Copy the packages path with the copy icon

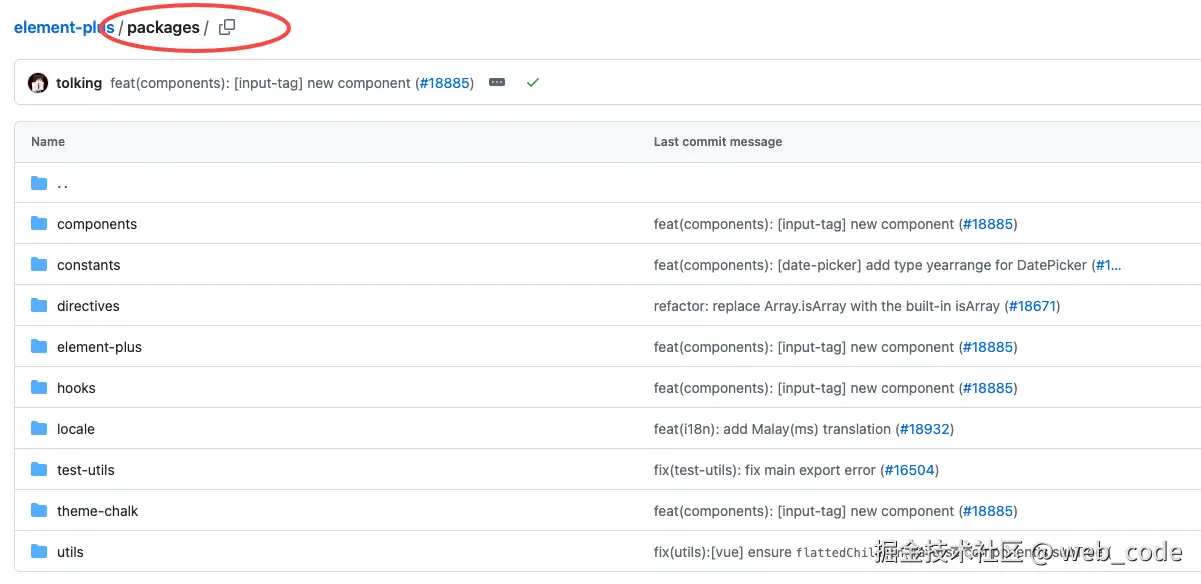point(227,28)
